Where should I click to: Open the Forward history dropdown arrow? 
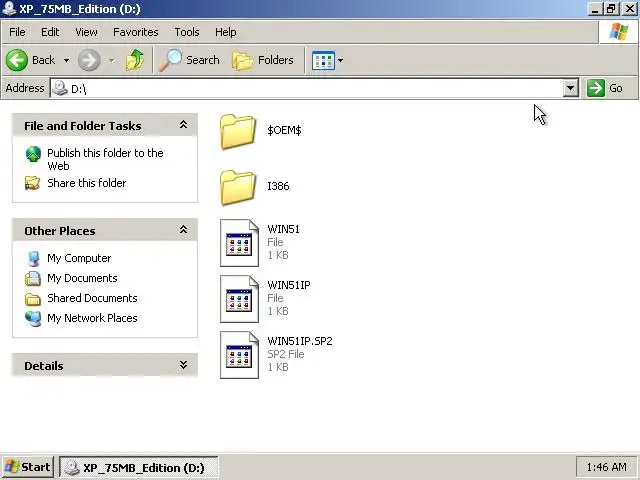tap(111, 60)
